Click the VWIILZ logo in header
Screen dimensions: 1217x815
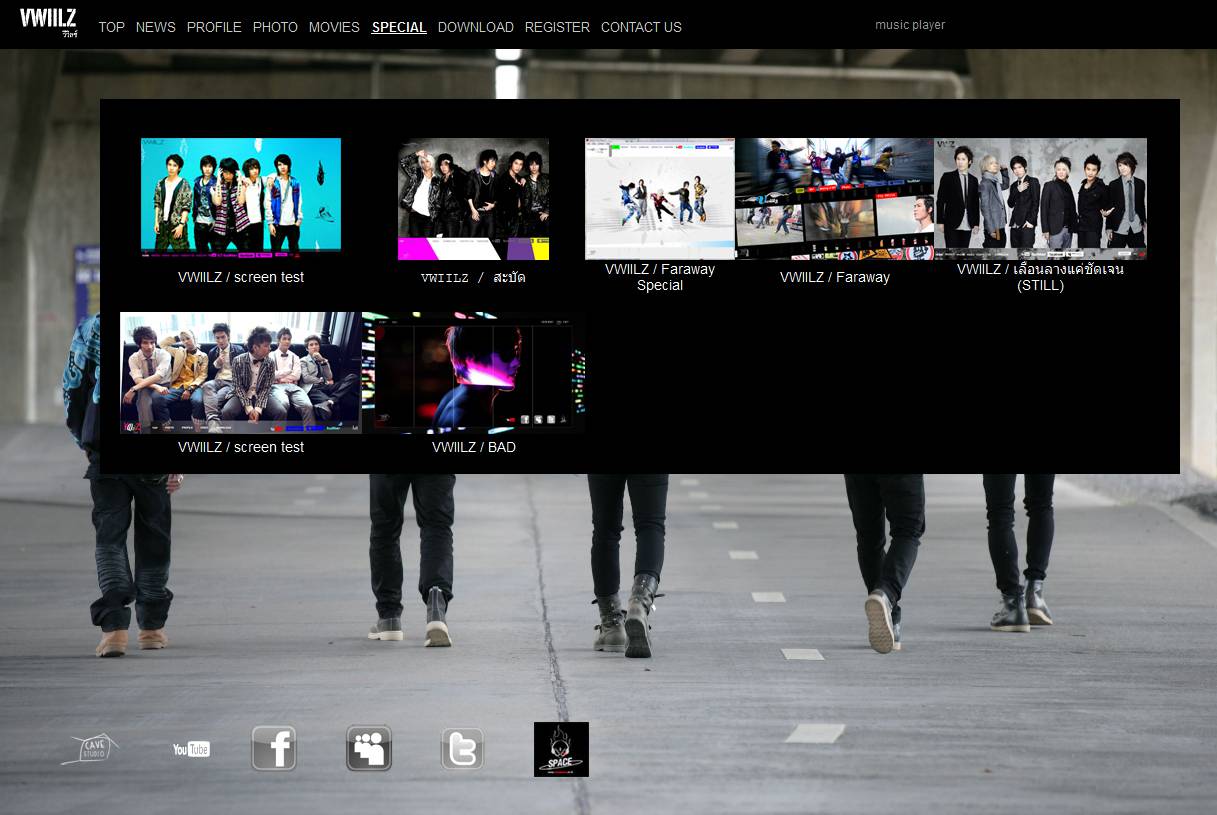48,22
